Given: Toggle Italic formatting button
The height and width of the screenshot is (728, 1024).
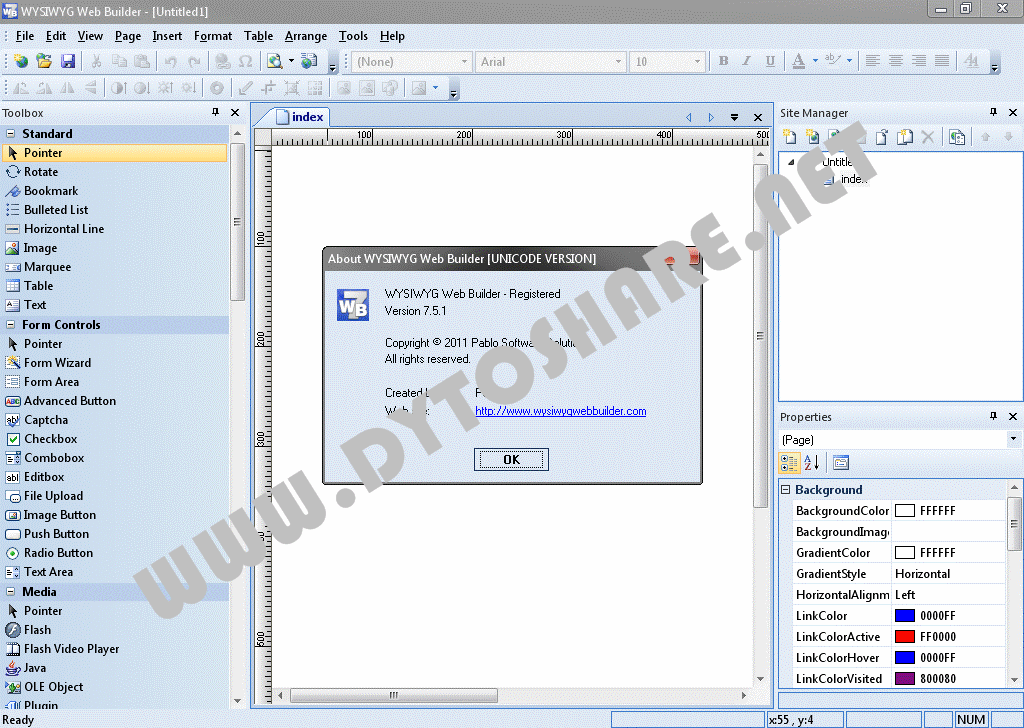Looking at the screenshot, I should coord(746,61).
